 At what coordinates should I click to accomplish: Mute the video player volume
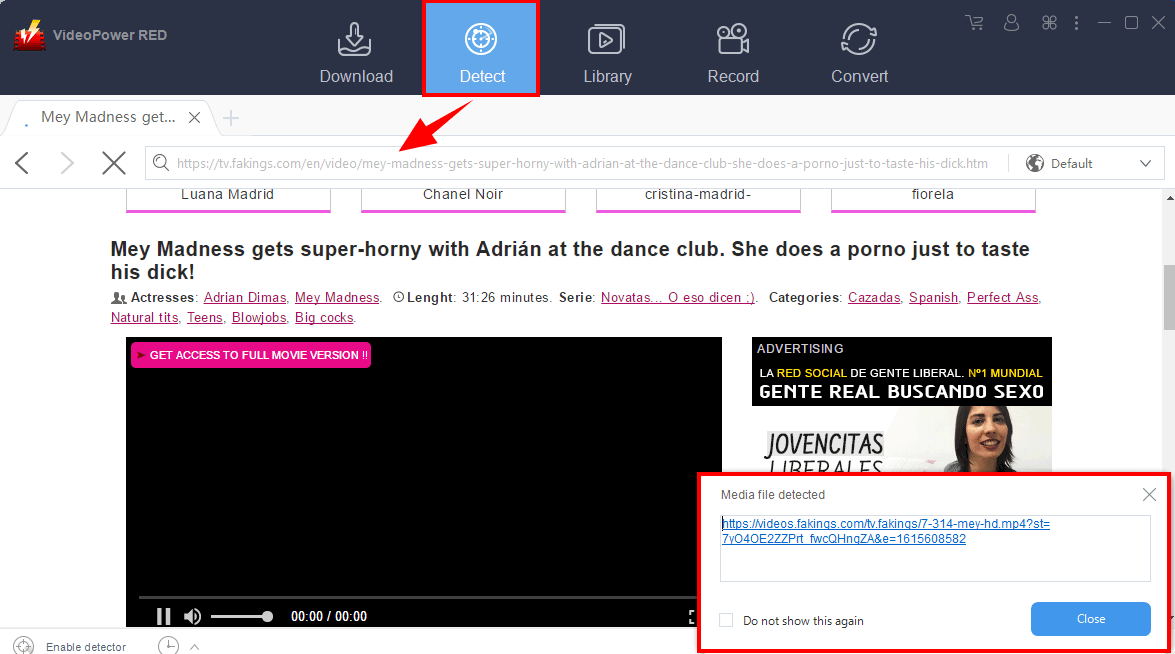[193, 617]
